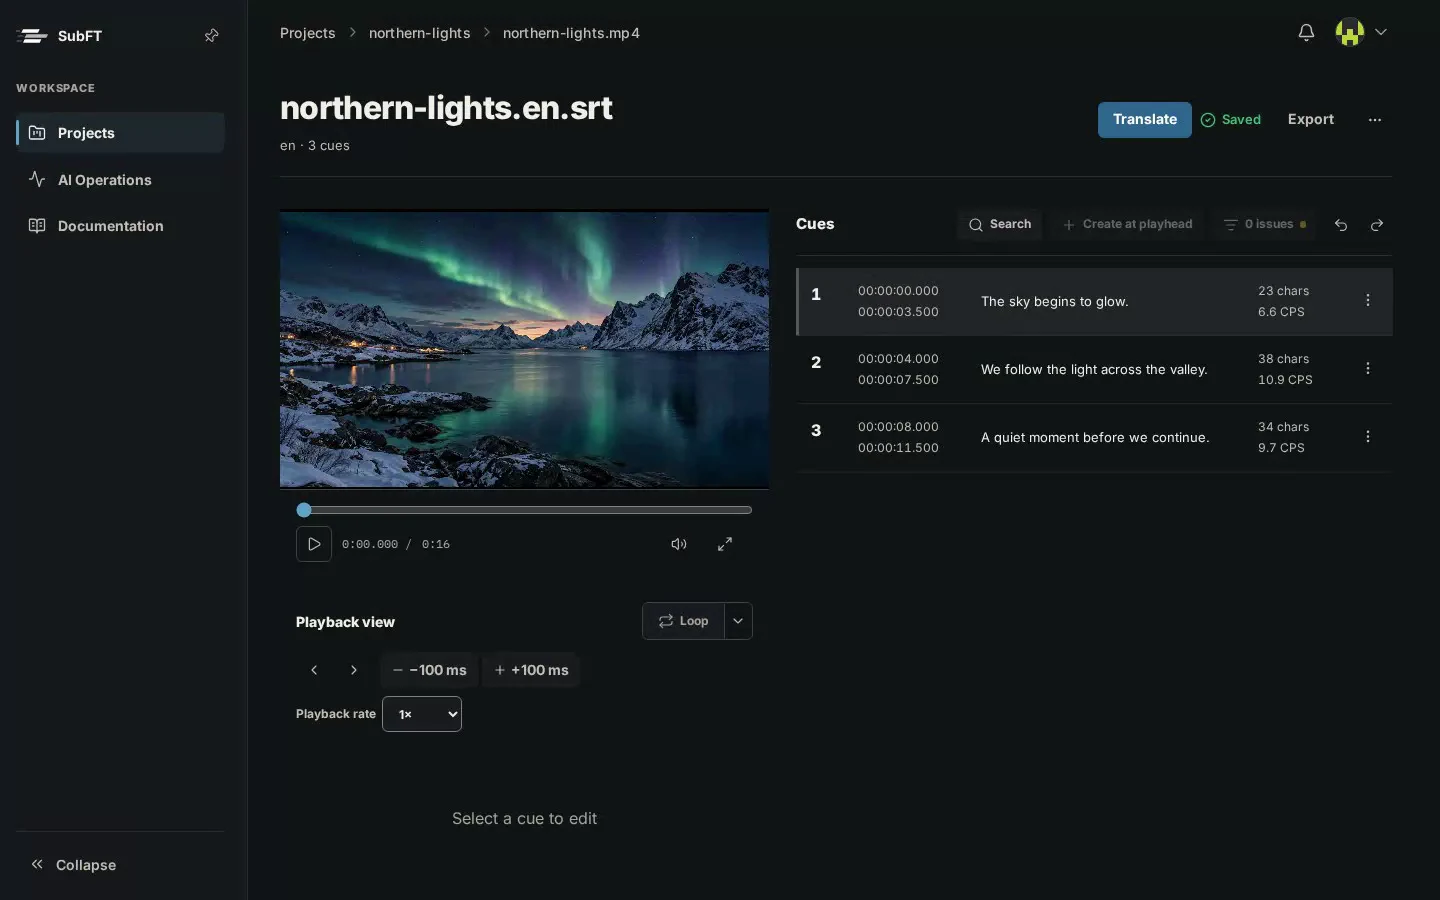Open options menu for cue 3
The height and width of the screenshot is (900, 1440).
(x=1368, y=437)
